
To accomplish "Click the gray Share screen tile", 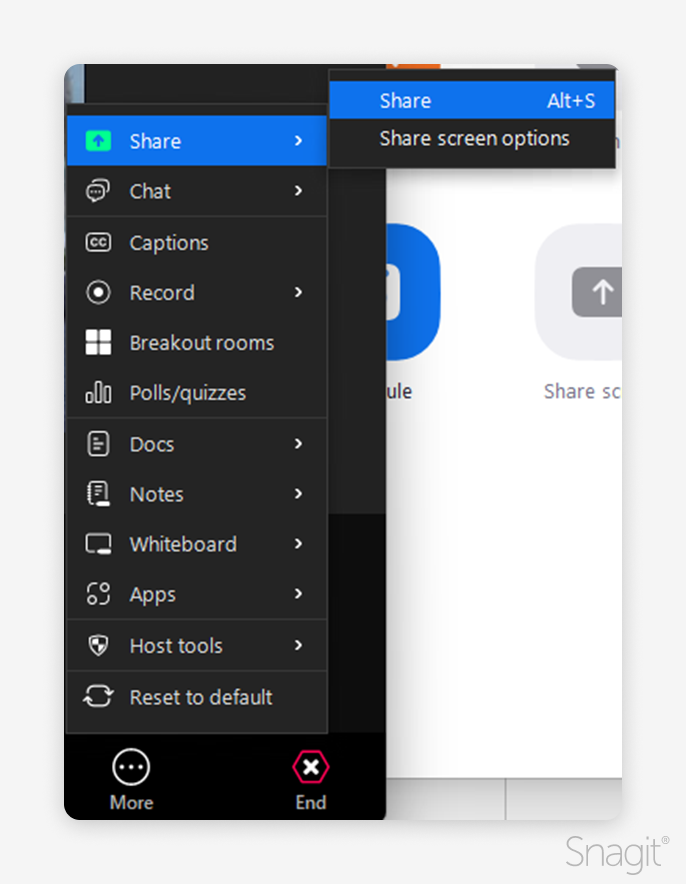I will pos(590,292).
